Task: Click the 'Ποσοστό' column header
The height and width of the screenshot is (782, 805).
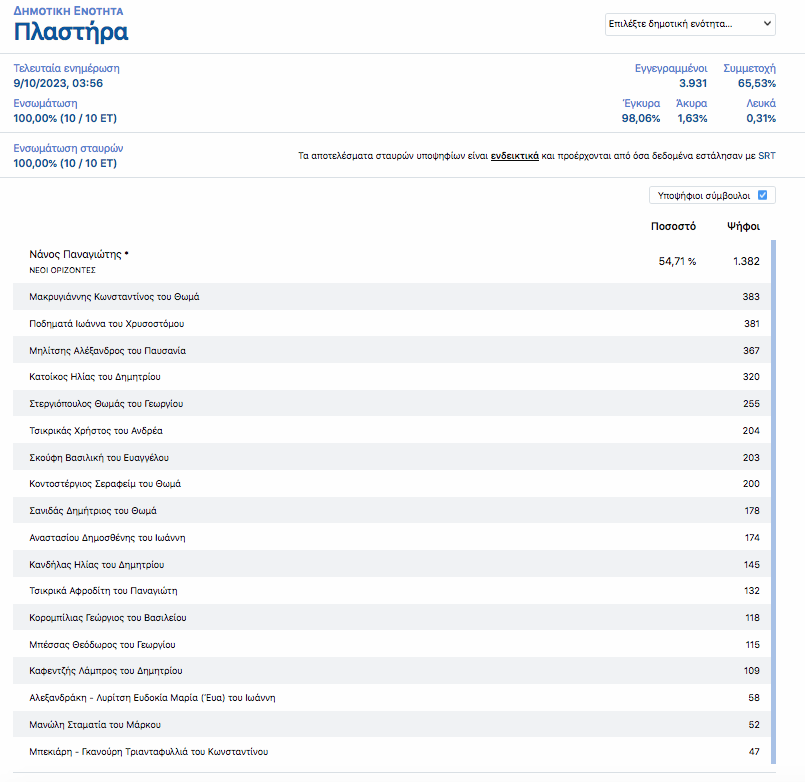Action: [673, 227]
